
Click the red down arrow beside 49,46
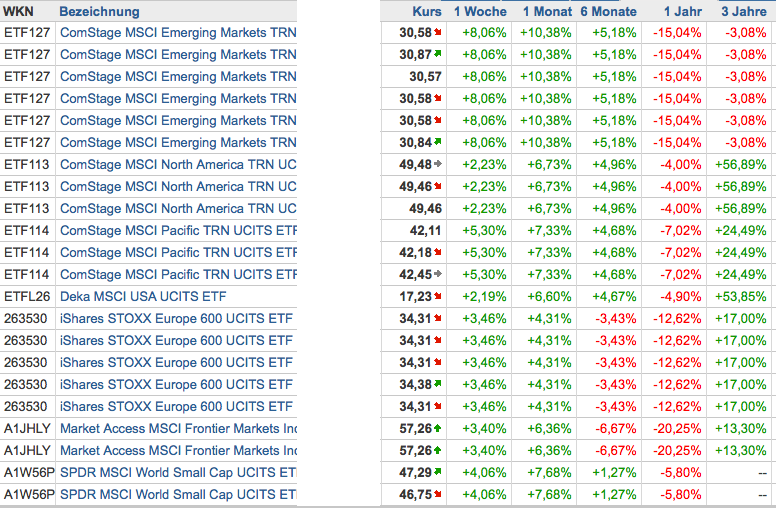coord(438,186)
